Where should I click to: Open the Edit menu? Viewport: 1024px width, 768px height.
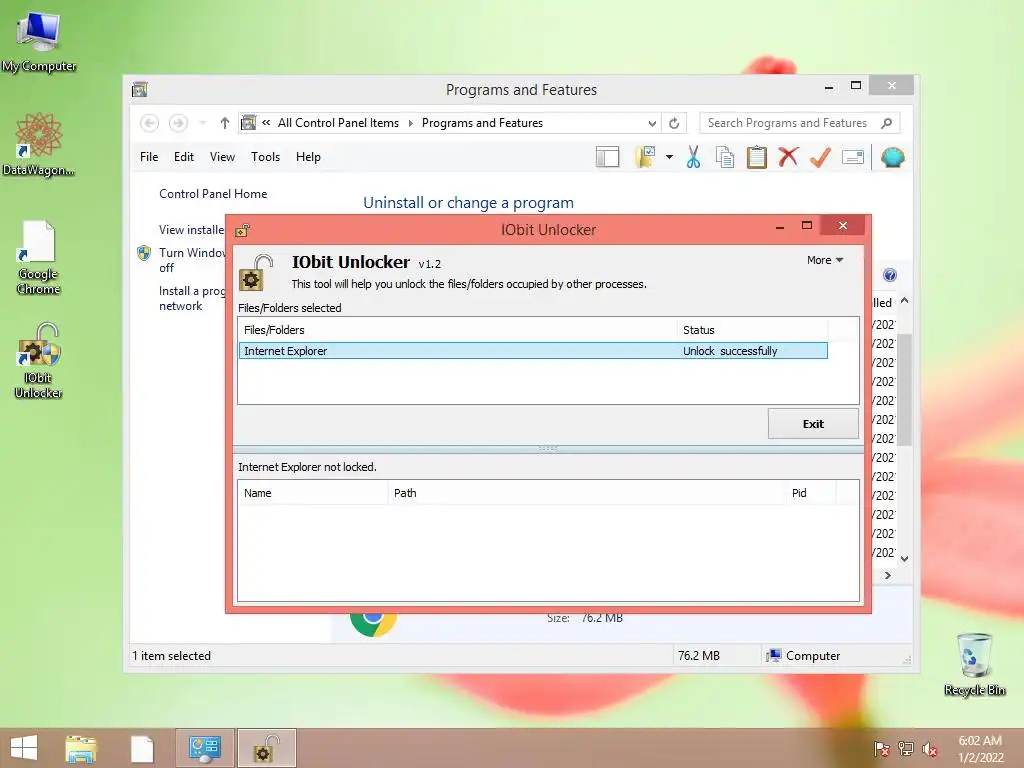[x=184, y=157]
